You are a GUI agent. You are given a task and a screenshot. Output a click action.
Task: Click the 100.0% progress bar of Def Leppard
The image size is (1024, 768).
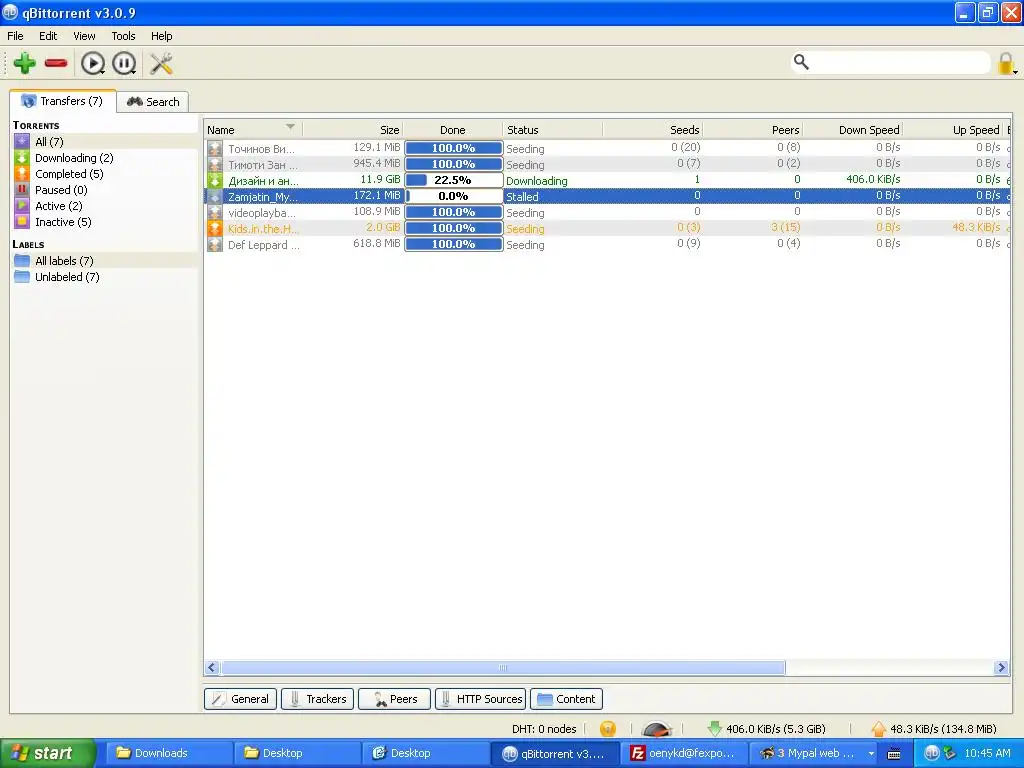pos(453,244)
